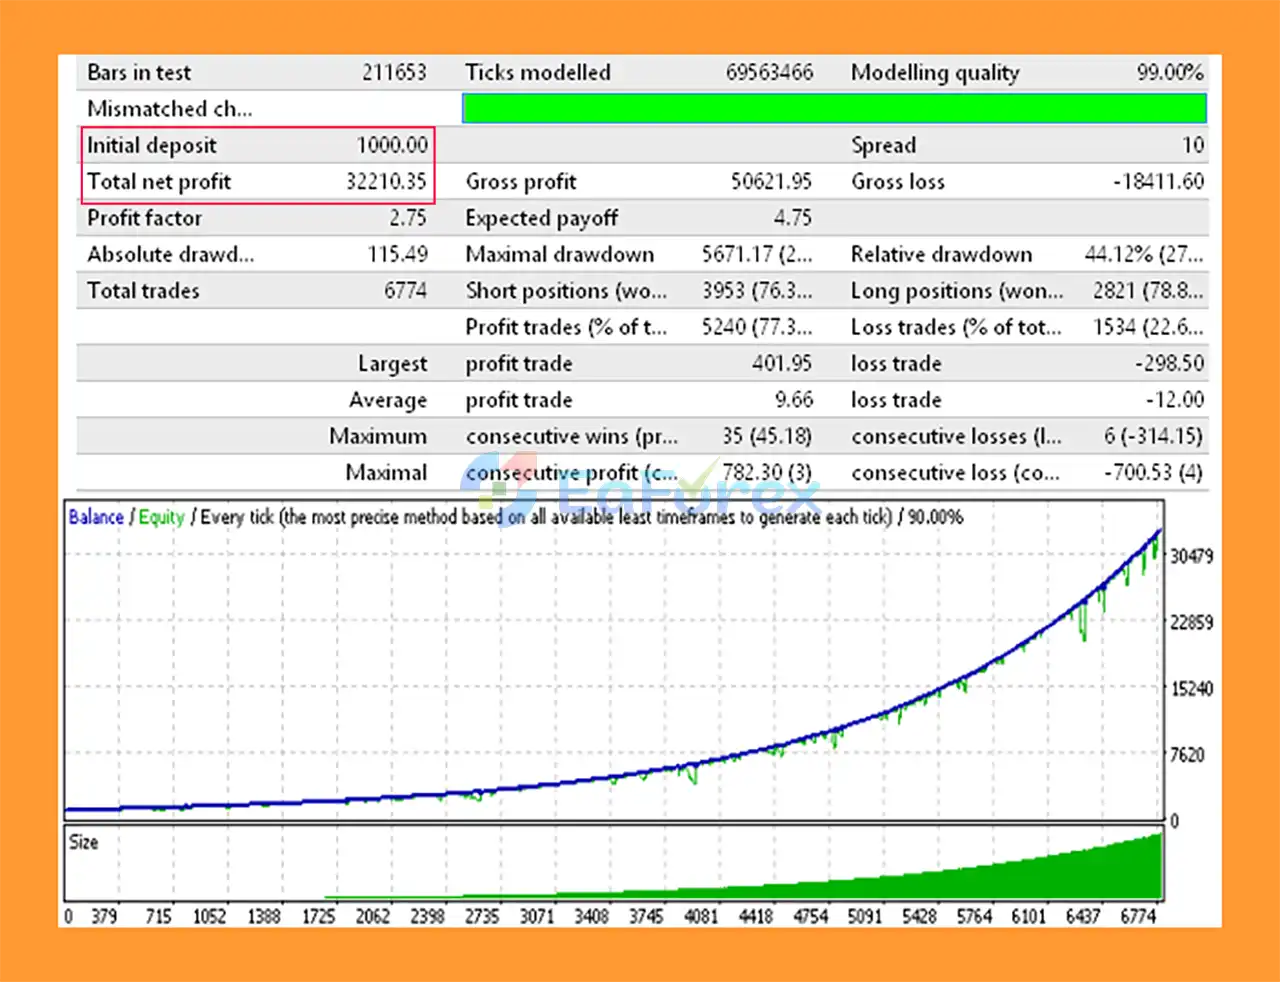Click the 30479 label on the y-axis
Image resolution: width=1280 pixels, height=982 pixels.
[x=1191, y=556]
